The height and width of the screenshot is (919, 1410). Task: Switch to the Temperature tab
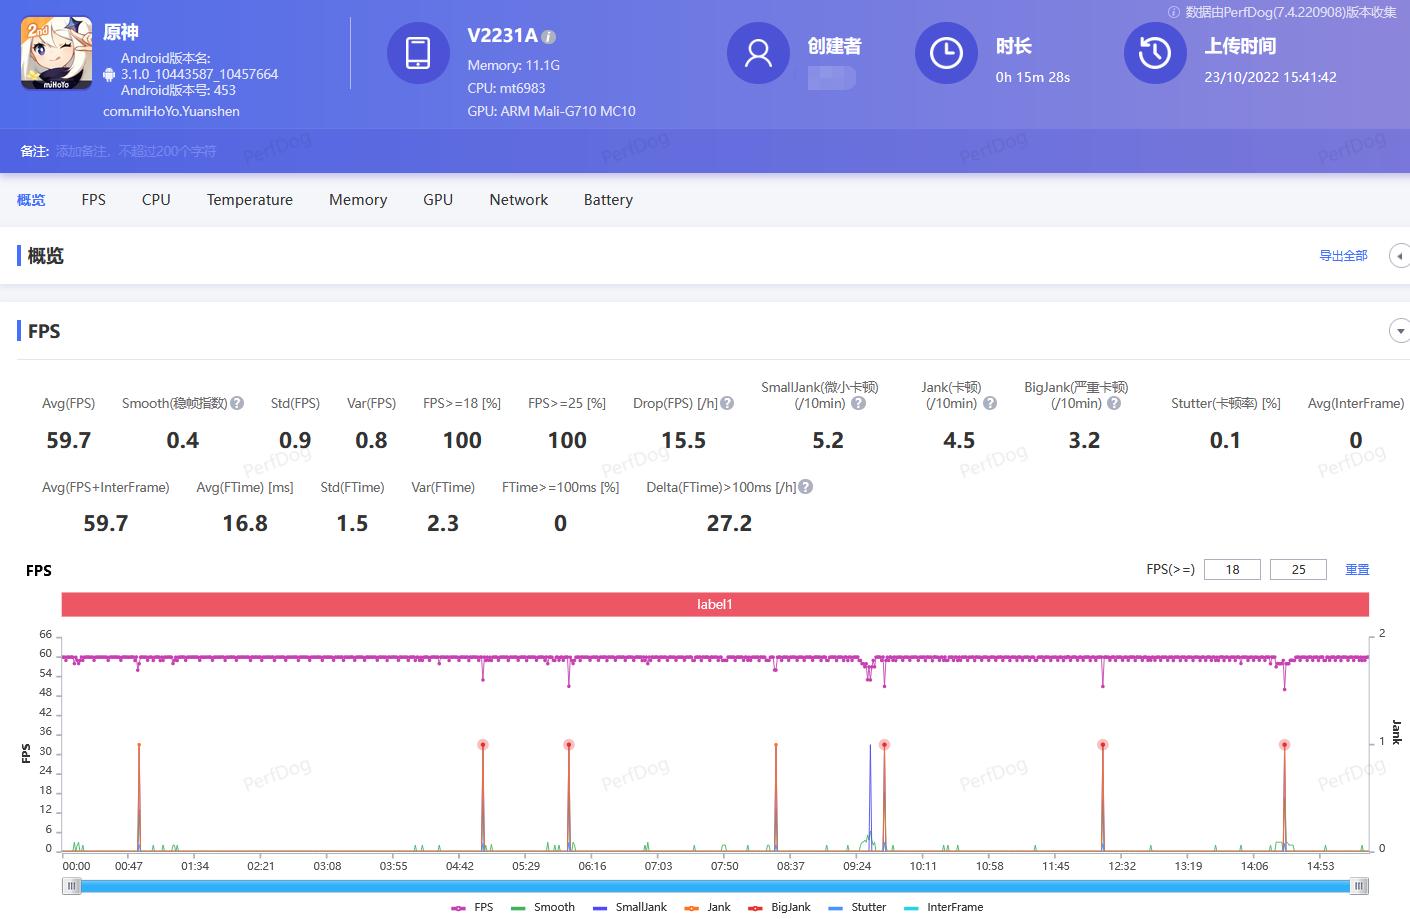pyautogui.click(x=249, y=200)
